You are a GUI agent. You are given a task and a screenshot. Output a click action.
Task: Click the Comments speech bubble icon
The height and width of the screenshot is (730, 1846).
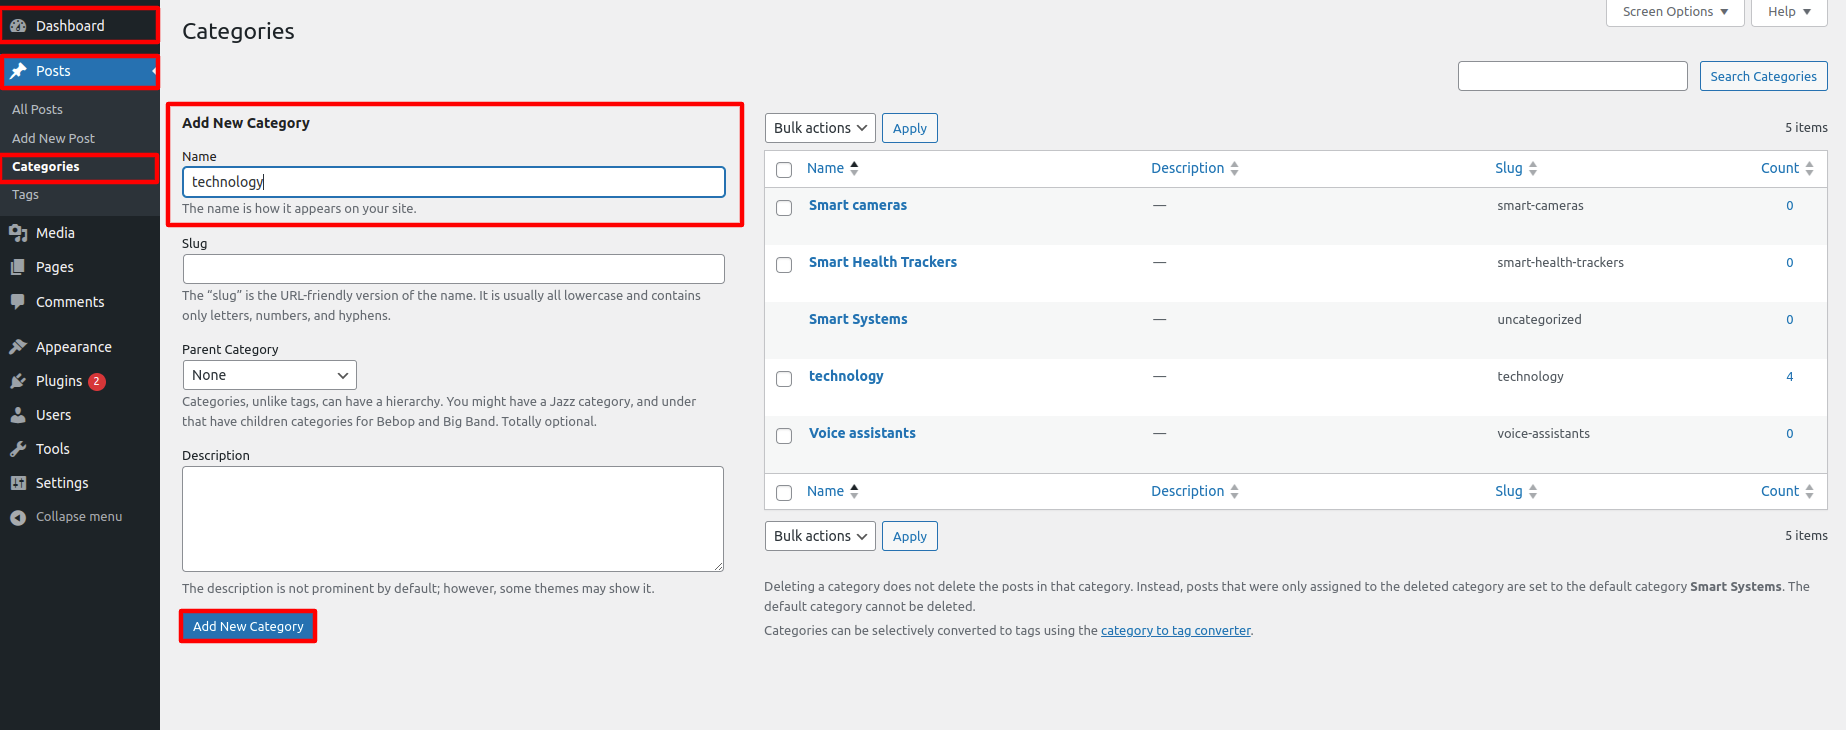18,302
